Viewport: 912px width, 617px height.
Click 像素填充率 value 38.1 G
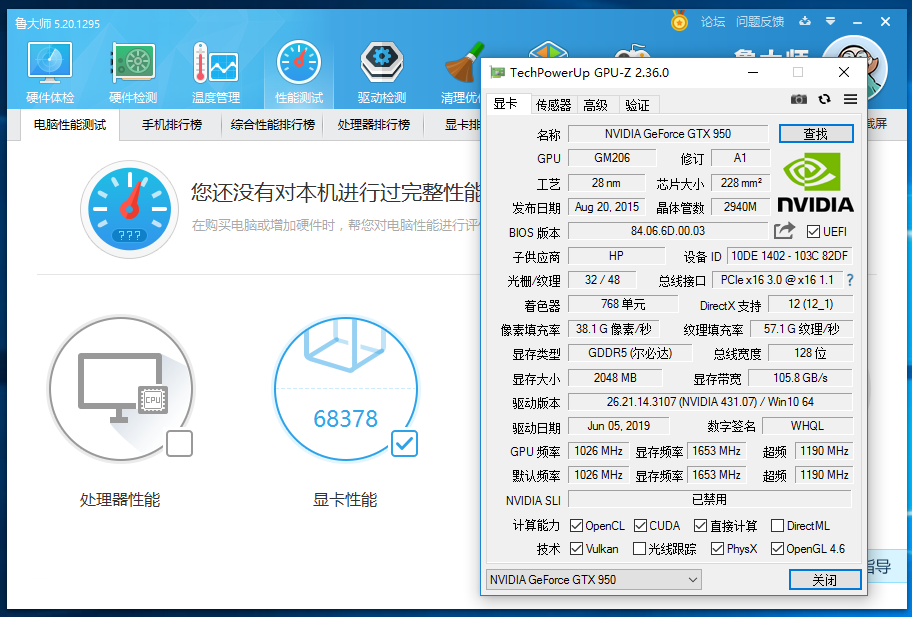click(614, 329)
